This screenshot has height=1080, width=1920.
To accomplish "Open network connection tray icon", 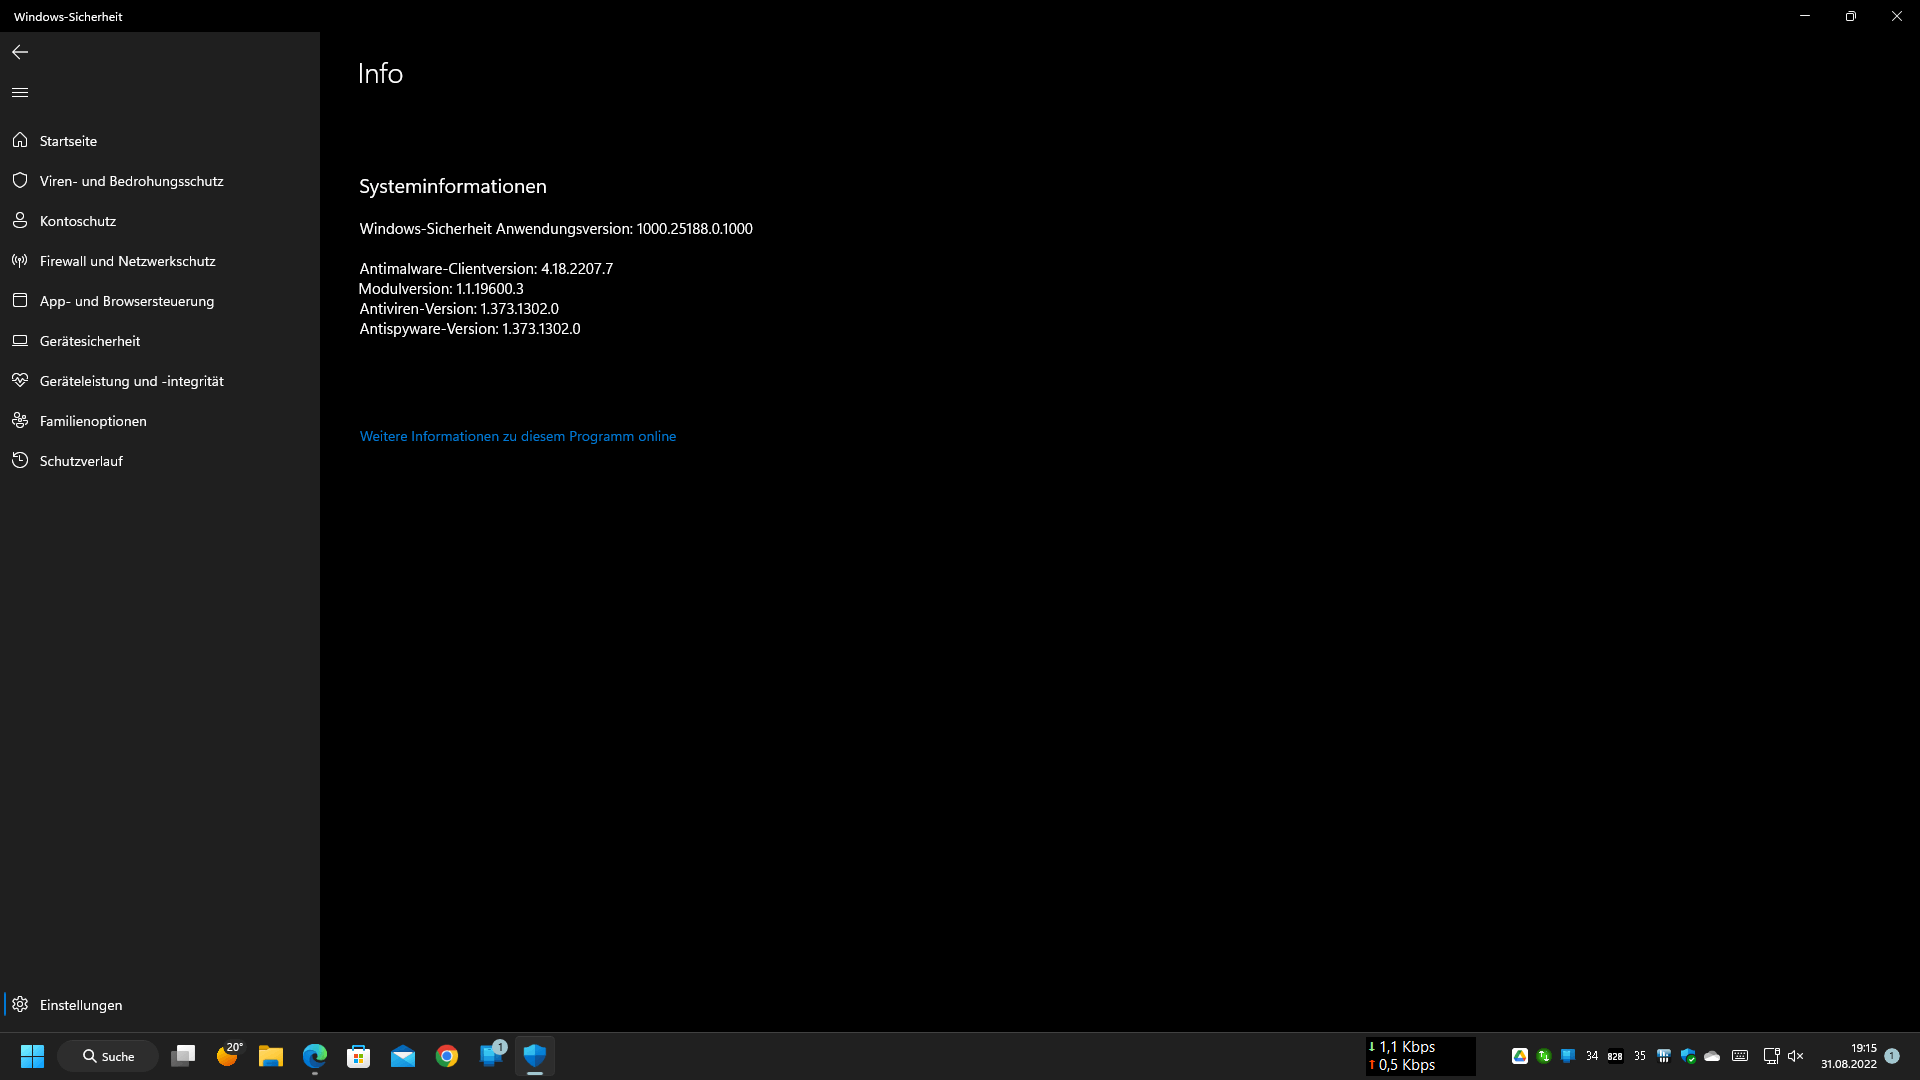I will point(1771,1056).
